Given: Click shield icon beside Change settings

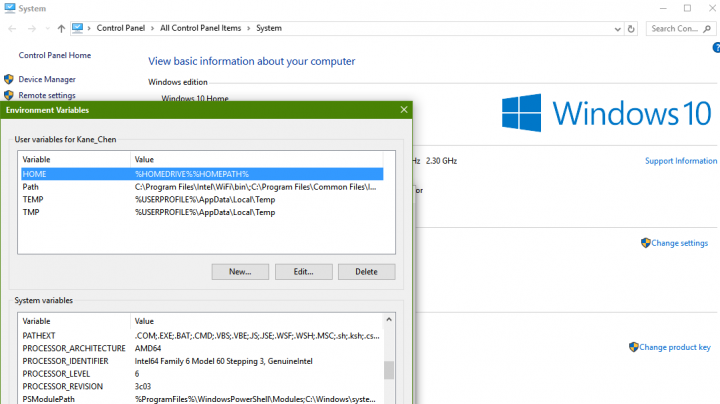Looking at the screenshot, I should tap(646, 242).
